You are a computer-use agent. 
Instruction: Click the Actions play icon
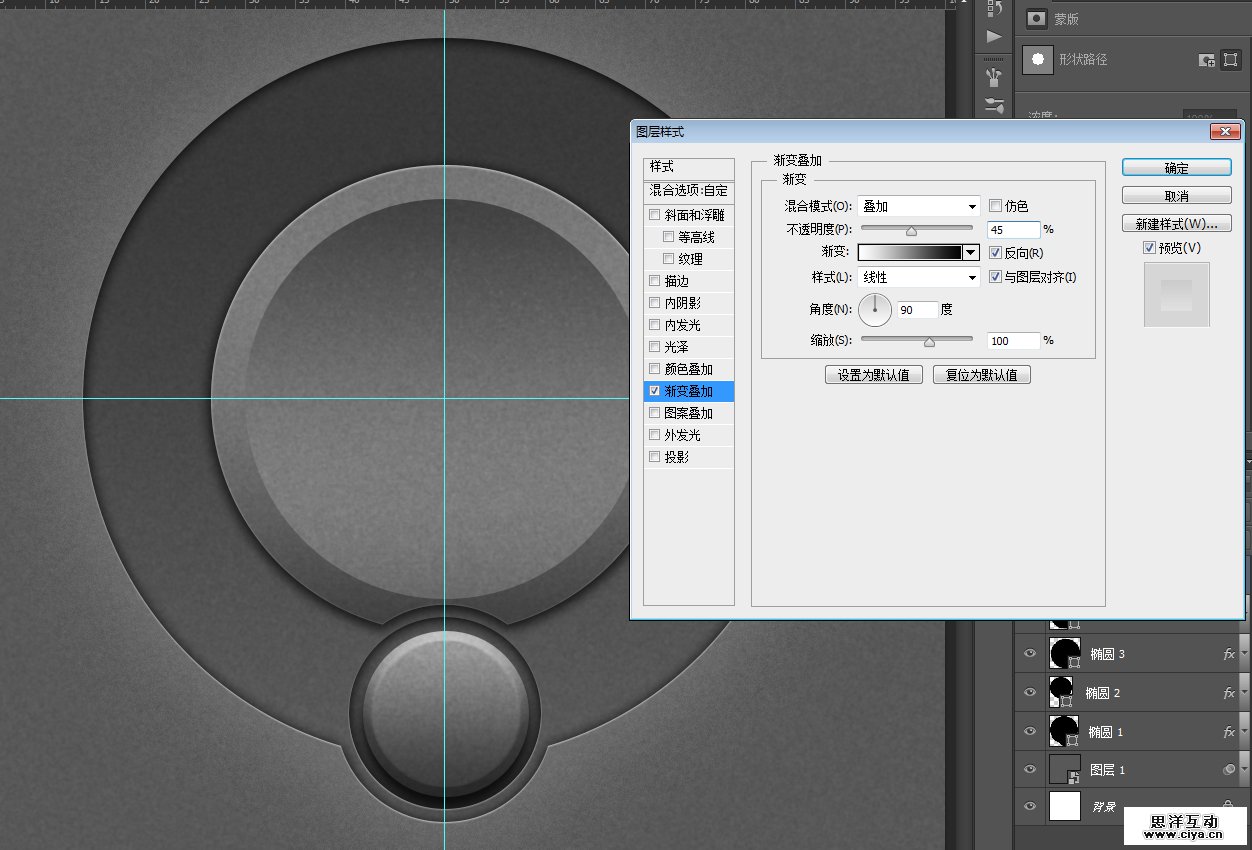(994, 37)
